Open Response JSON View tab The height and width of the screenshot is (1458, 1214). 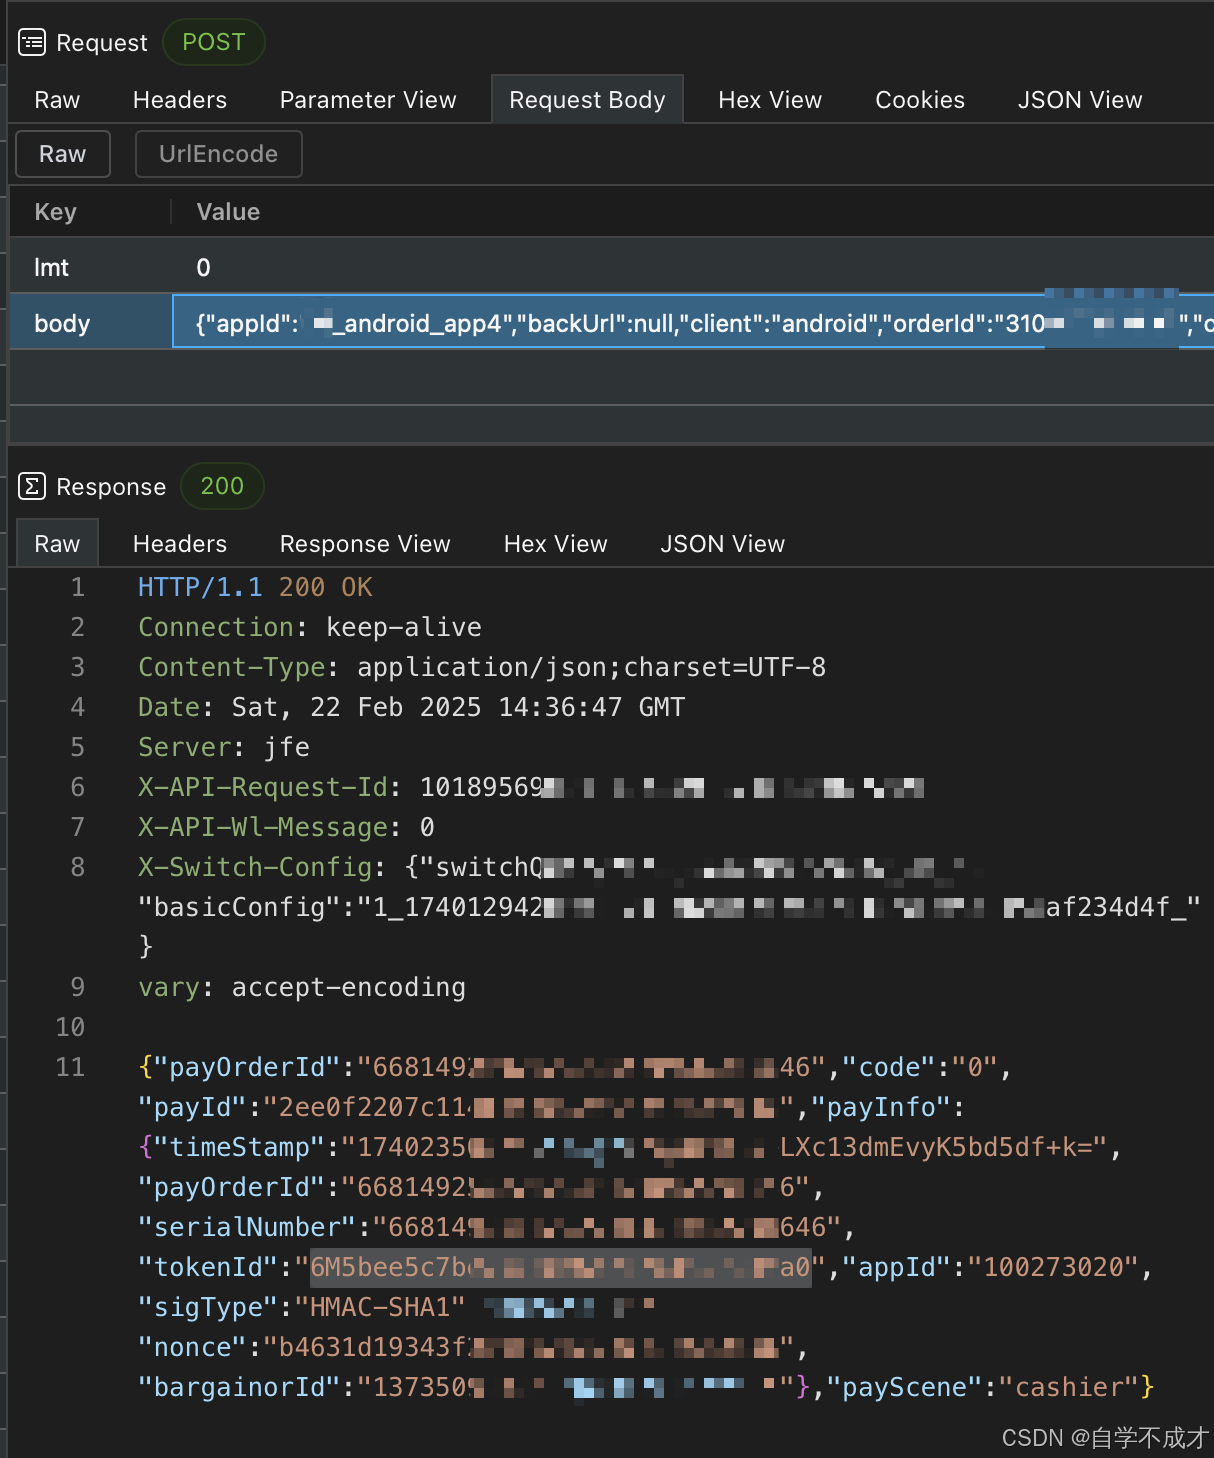click(x=723, y=544)
